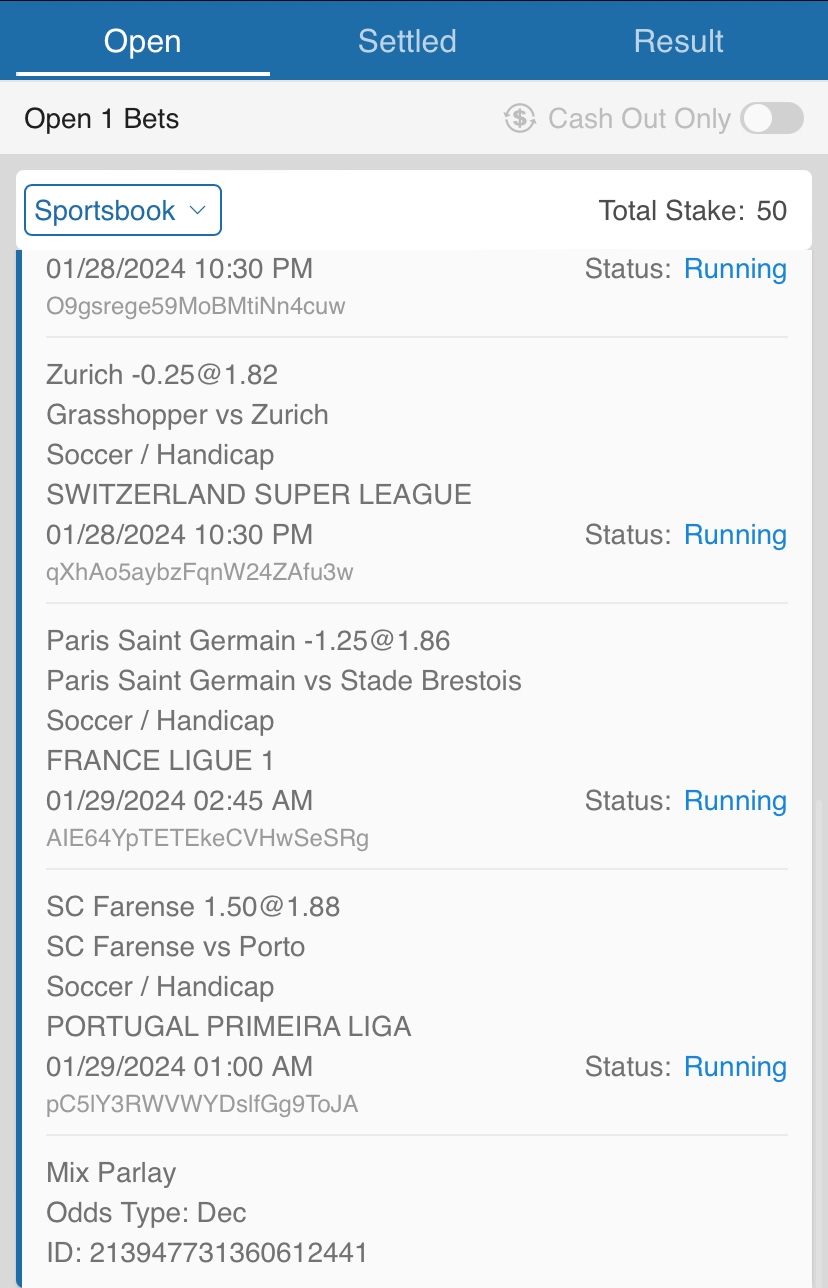Click the Cash Out dollar icon
The height and width of the screenshot is (1288, 828).
520,119
